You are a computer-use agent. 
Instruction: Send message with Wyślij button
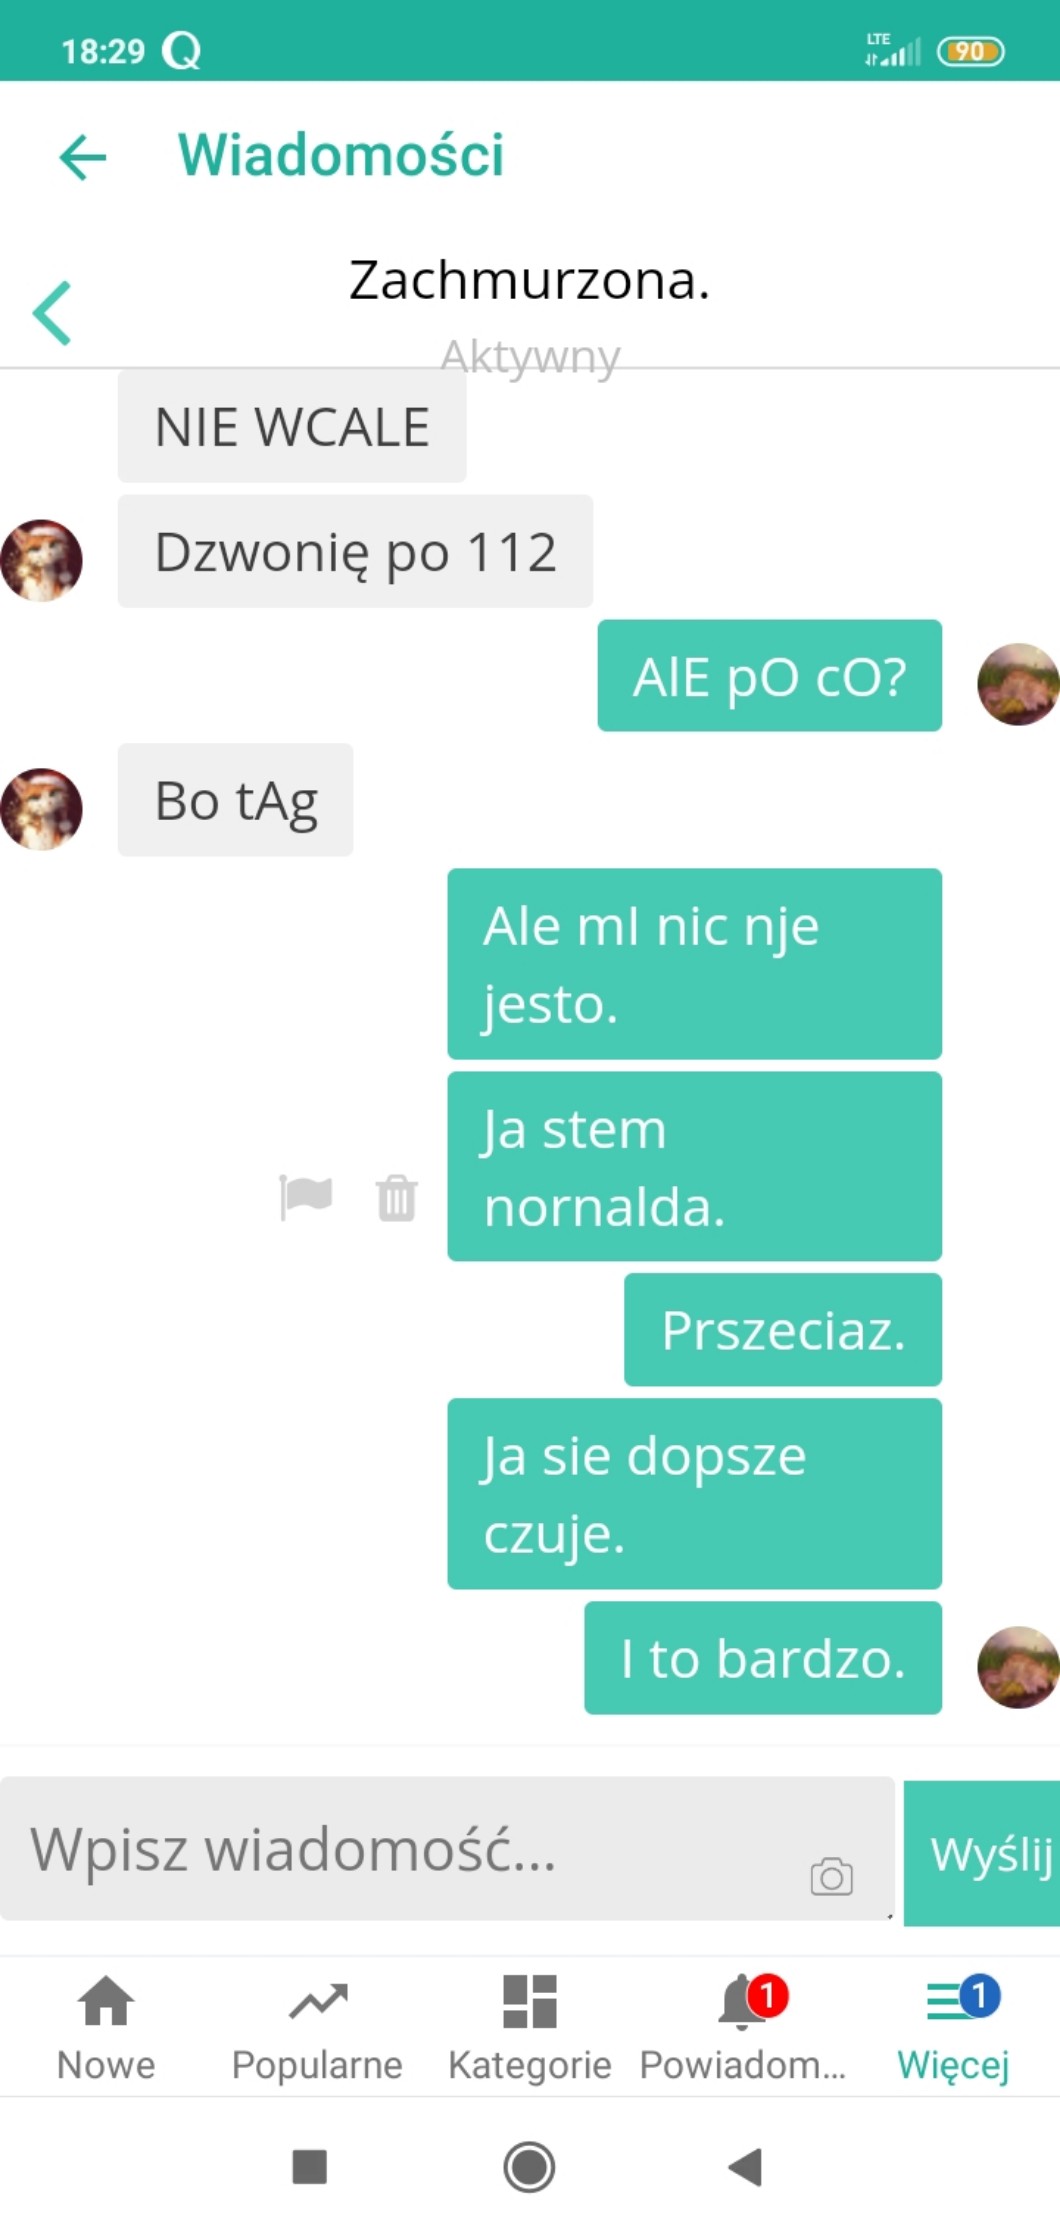point(982,1853)
